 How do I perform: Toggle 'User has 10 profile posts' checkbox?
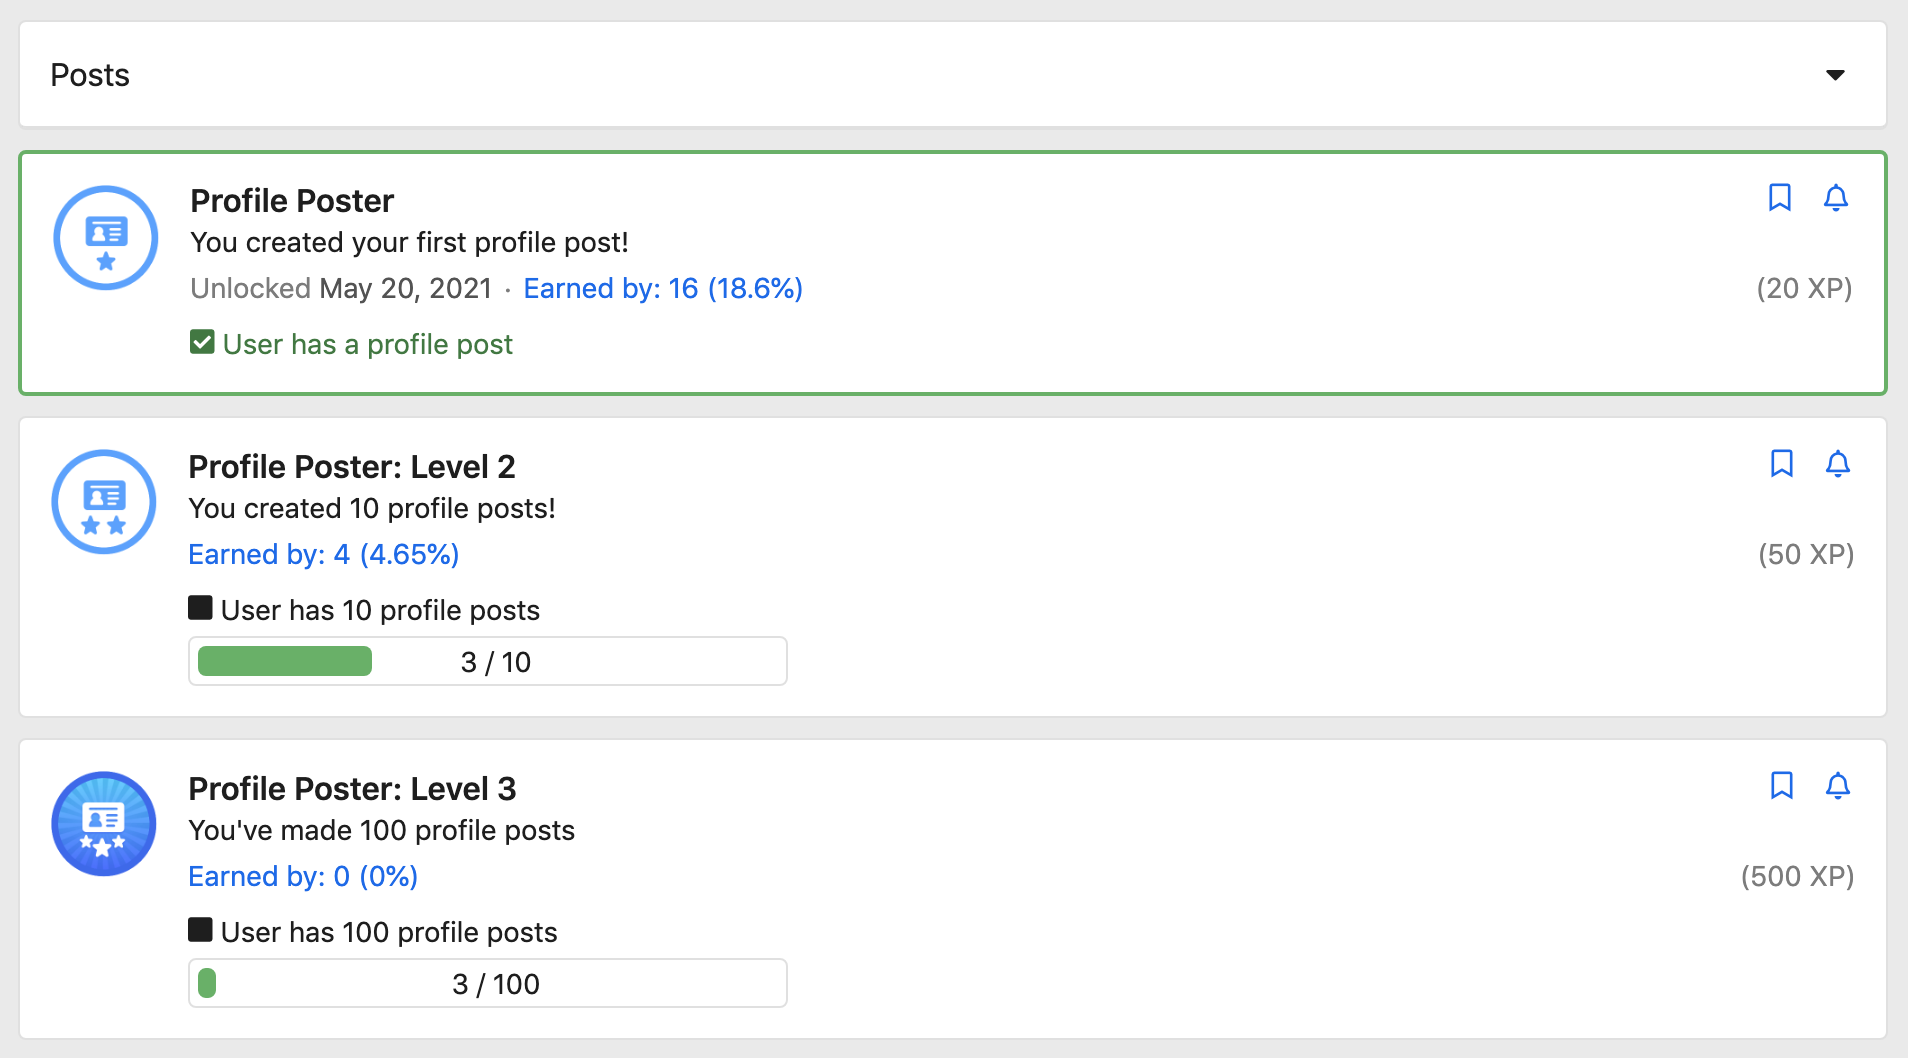pos(200,608)
